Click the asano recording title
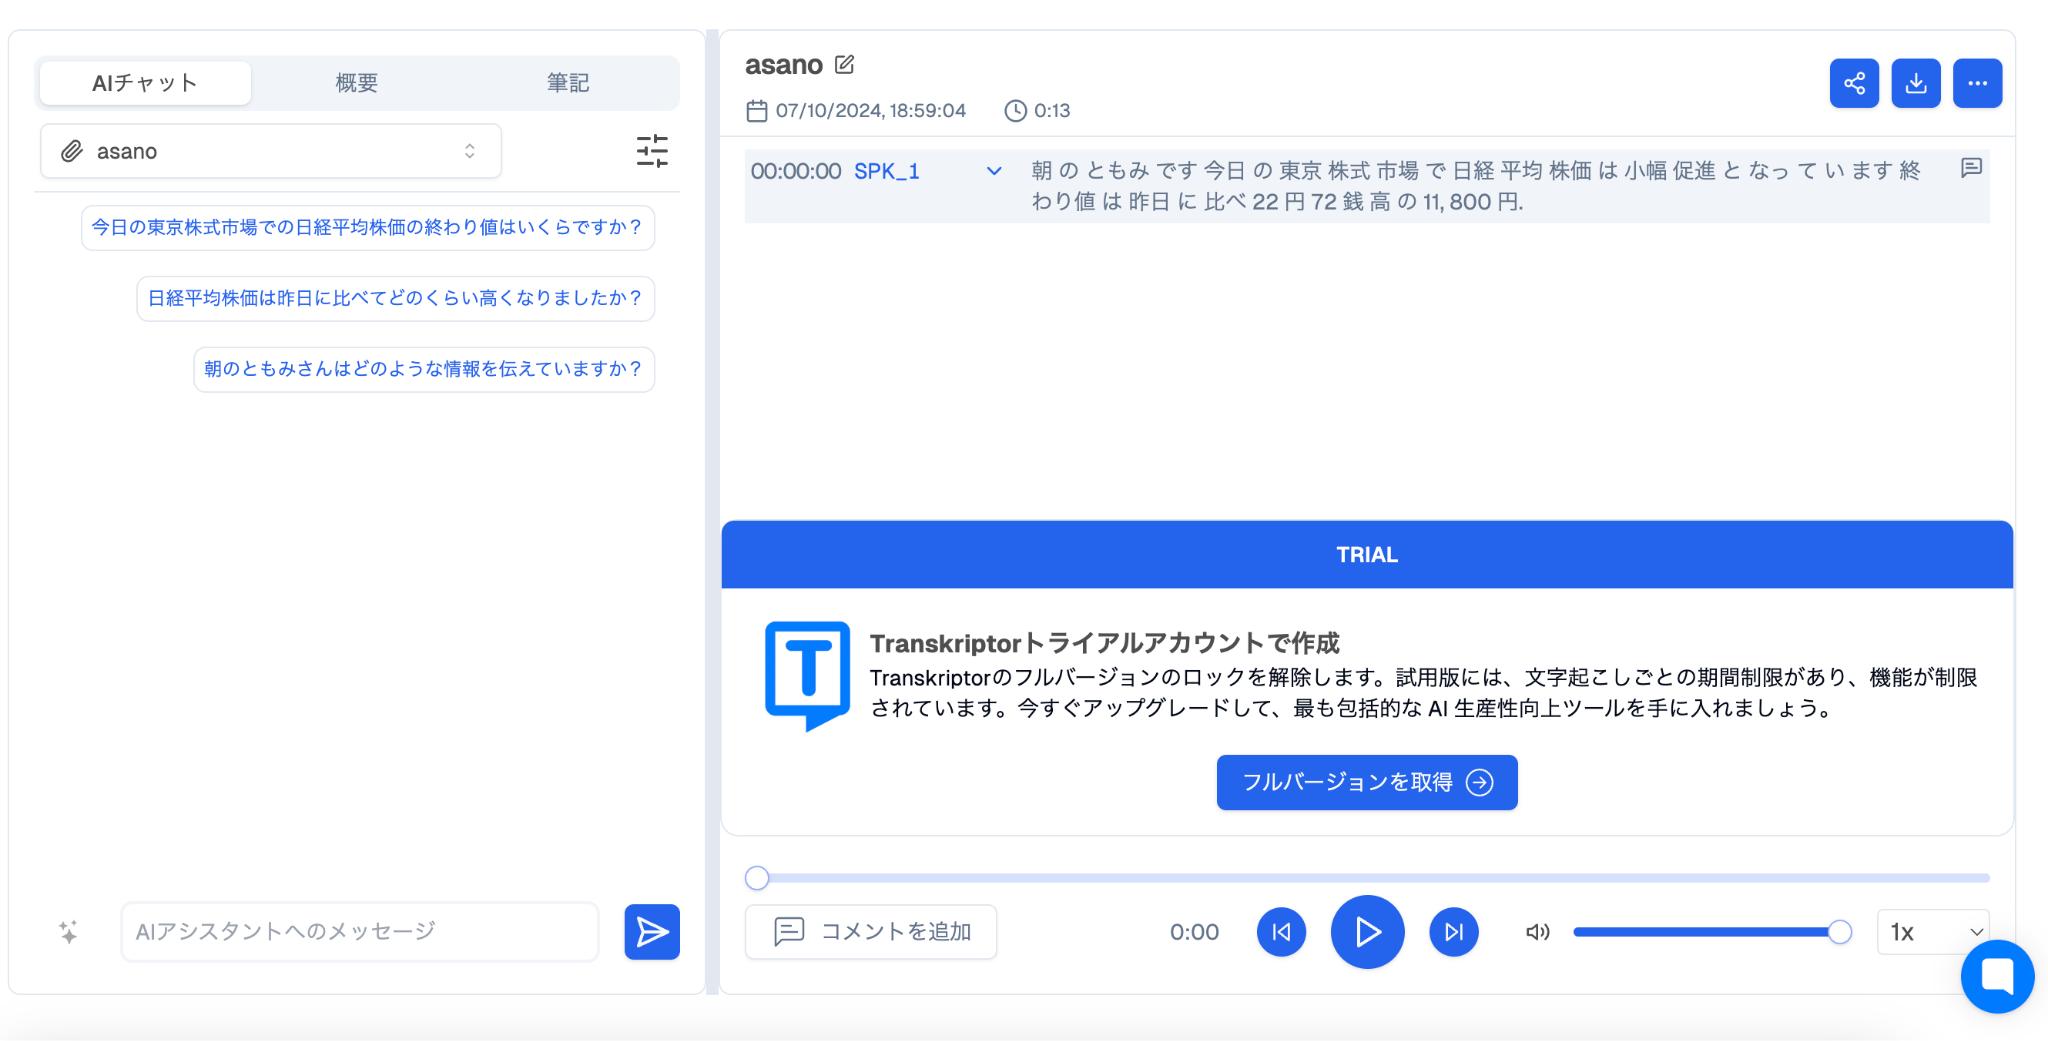Screen dimensions: 2048x1041 tap(784, 65)
